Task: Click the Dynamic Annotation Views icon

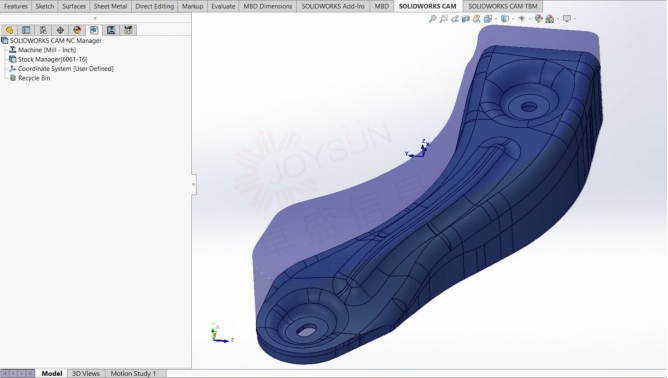Action: 477,19
